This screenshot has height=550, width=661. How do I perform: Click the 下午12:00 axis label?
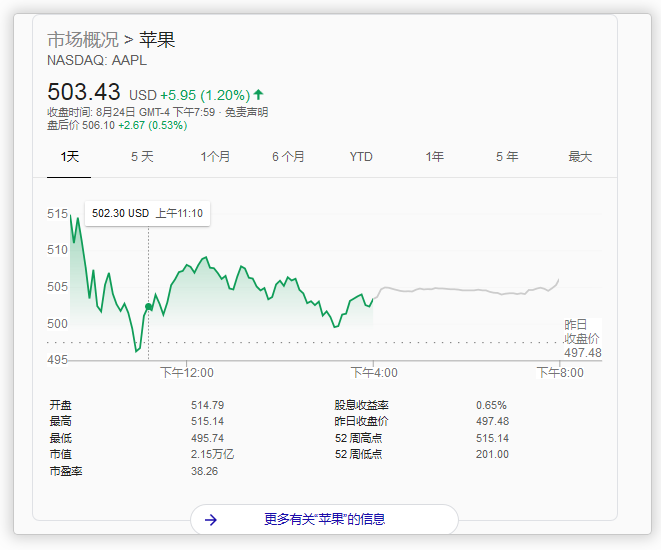click(x=187, y=373)
